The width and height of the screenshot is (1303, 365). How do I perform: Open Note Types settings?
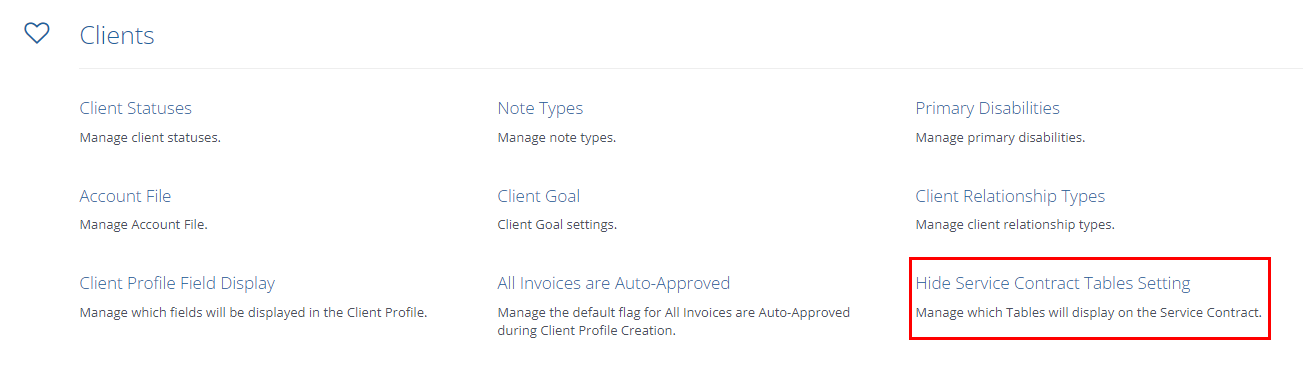pyautogui.click(x=540, y=108)
